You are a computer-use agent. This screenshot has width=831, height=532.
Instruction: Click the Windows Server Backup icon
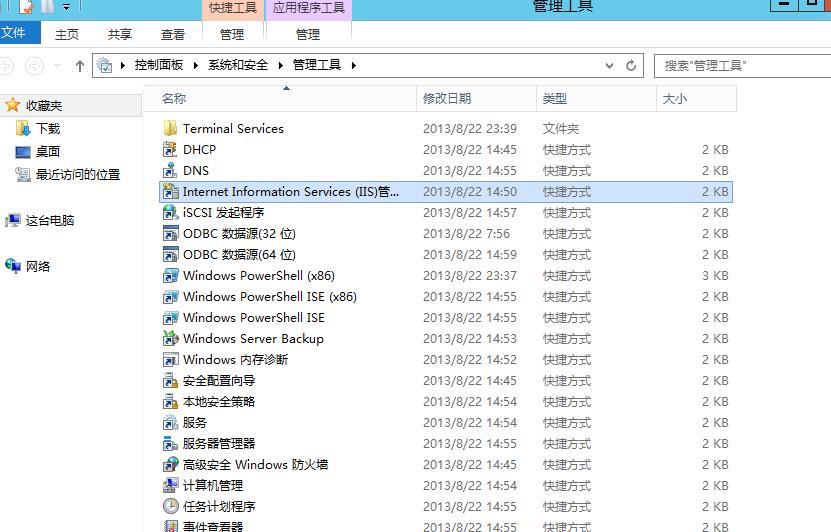click(170, 339)
